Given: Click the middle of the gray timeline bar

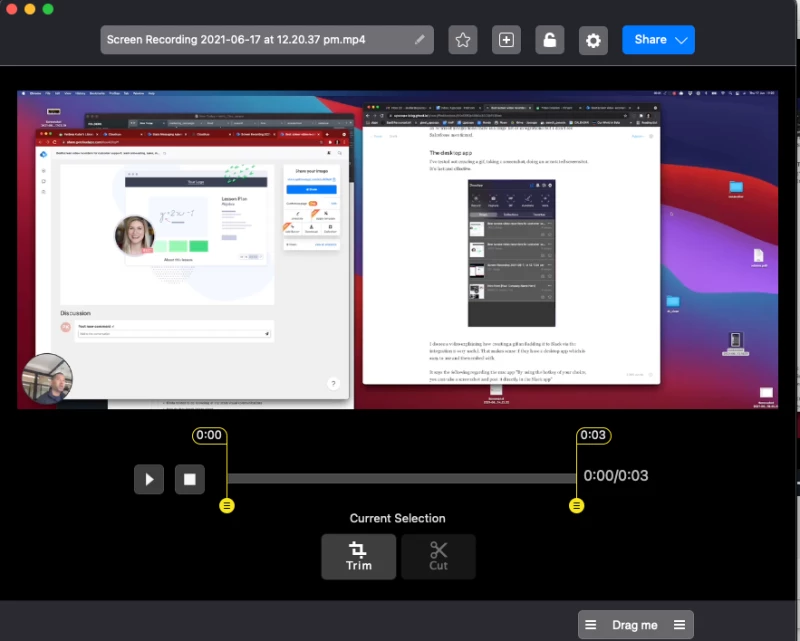Looking at the screenshot, I should (401, 479).
